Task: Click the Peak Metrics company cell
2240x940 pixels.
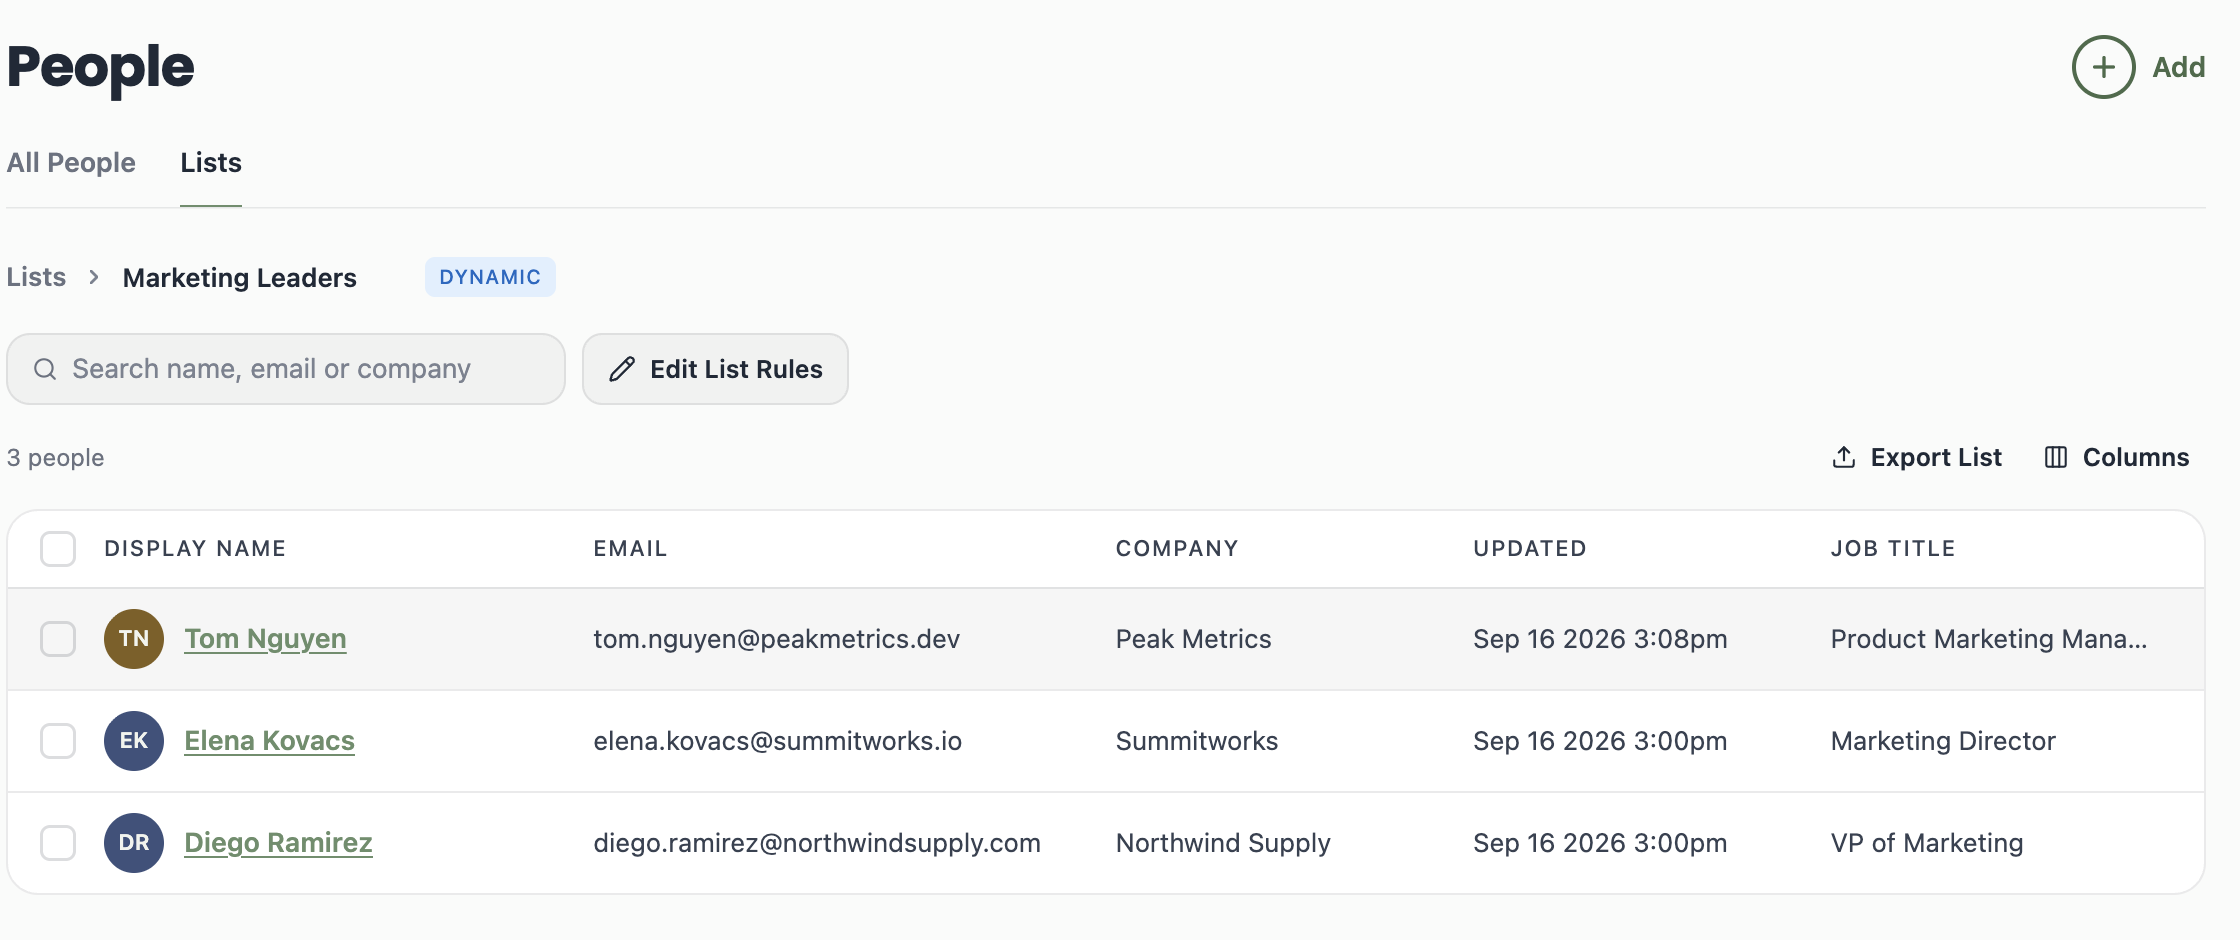Action: point(1193,639)
